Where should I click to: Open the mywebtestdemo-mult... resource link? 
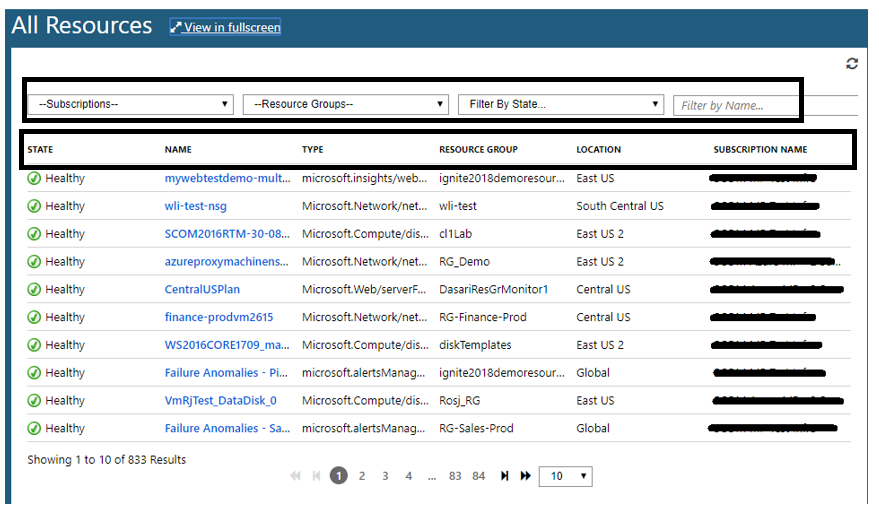228,178
